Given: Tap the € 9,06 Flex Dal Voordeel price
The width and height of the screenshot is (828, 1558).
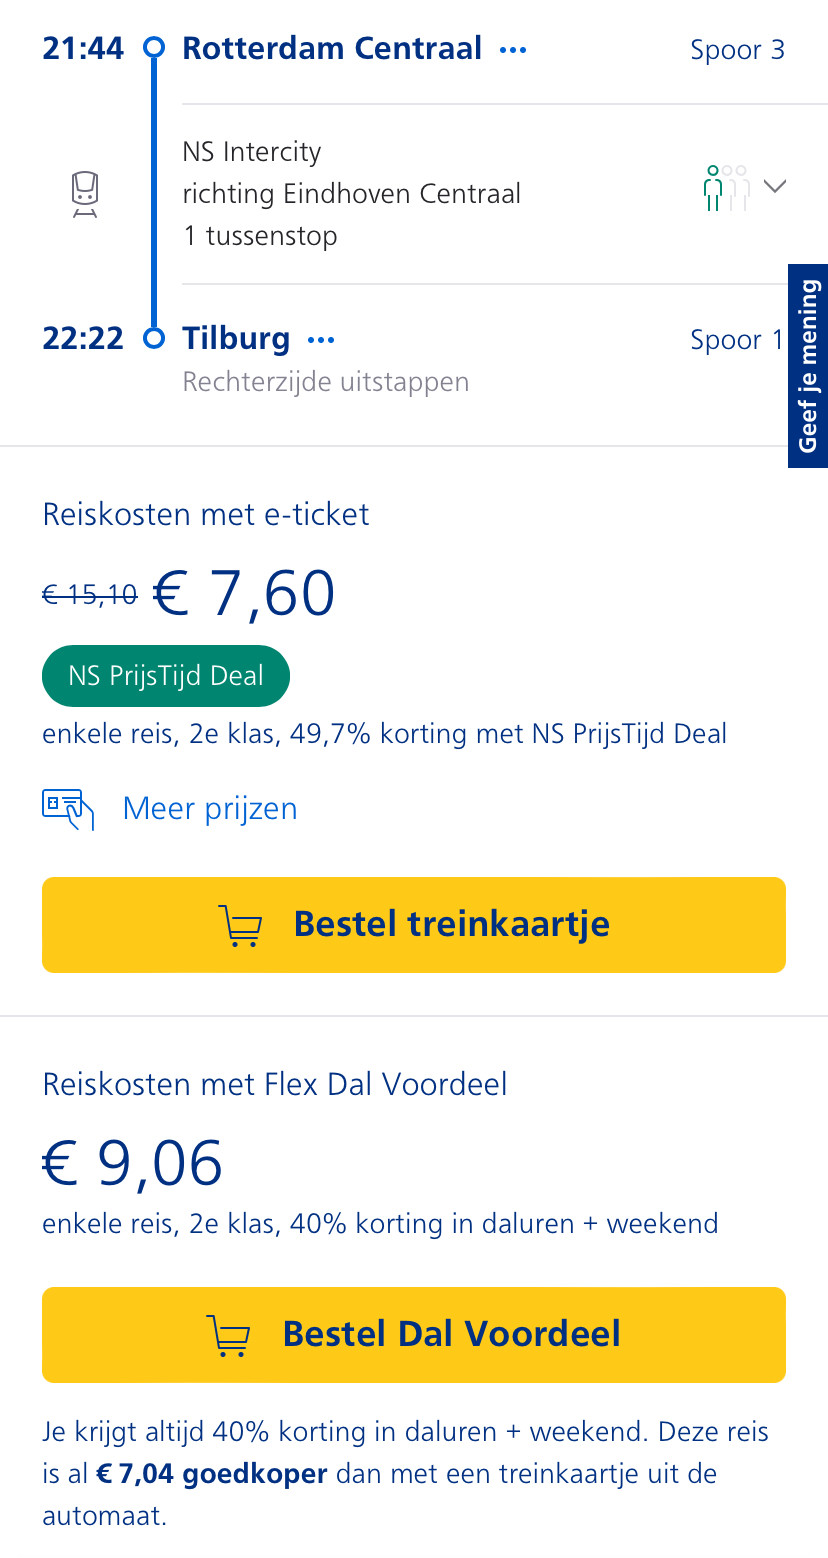Looking at the screenshot, I should [x=132, y=1164].
